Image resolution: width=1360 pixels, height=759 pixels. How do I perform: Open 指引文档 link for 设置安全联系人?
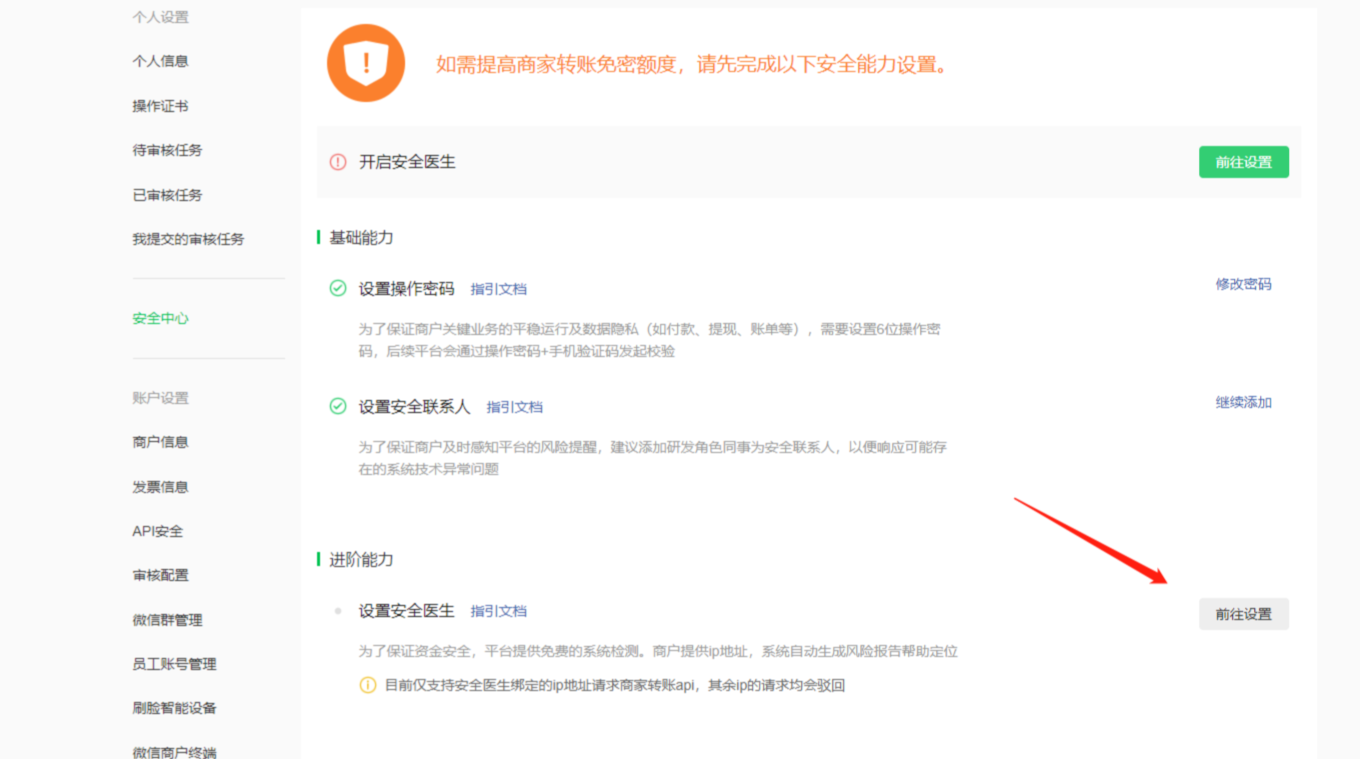(514, 407)
